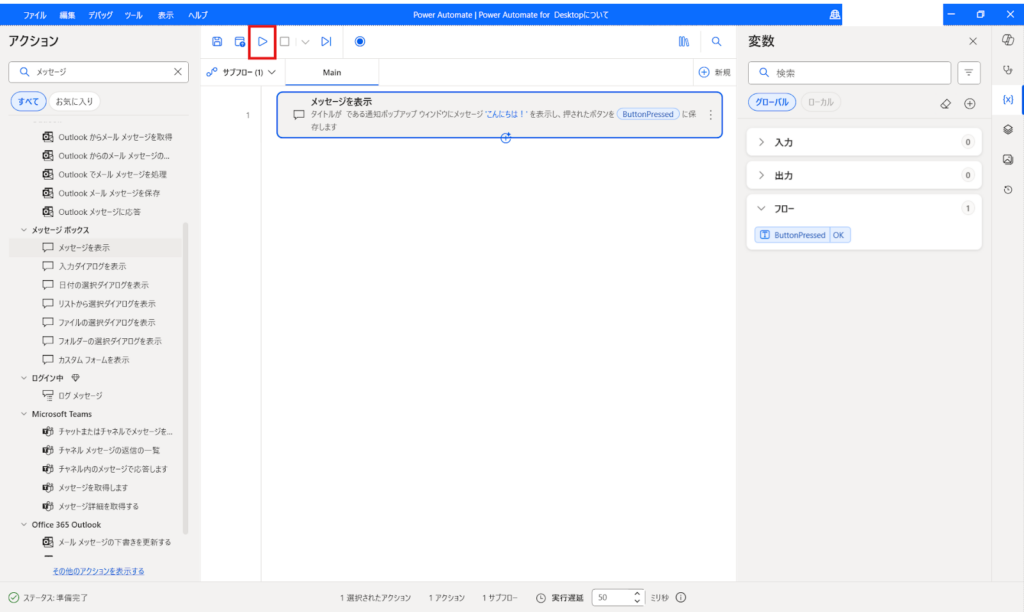Switch to ローカル variables filter
Viewport: 1024px width, 612px height.
820,102
